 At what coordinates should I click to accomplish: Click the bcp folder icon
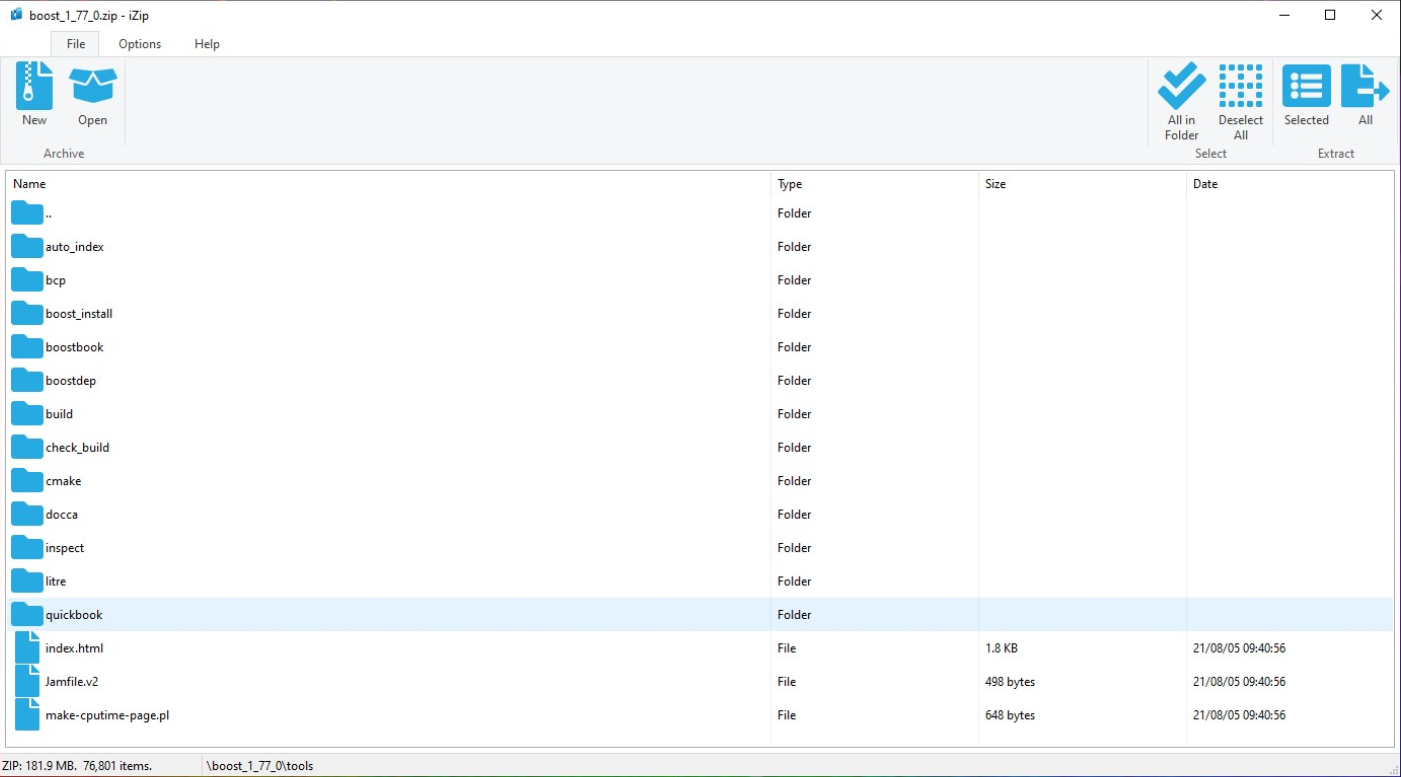(27, 280)
